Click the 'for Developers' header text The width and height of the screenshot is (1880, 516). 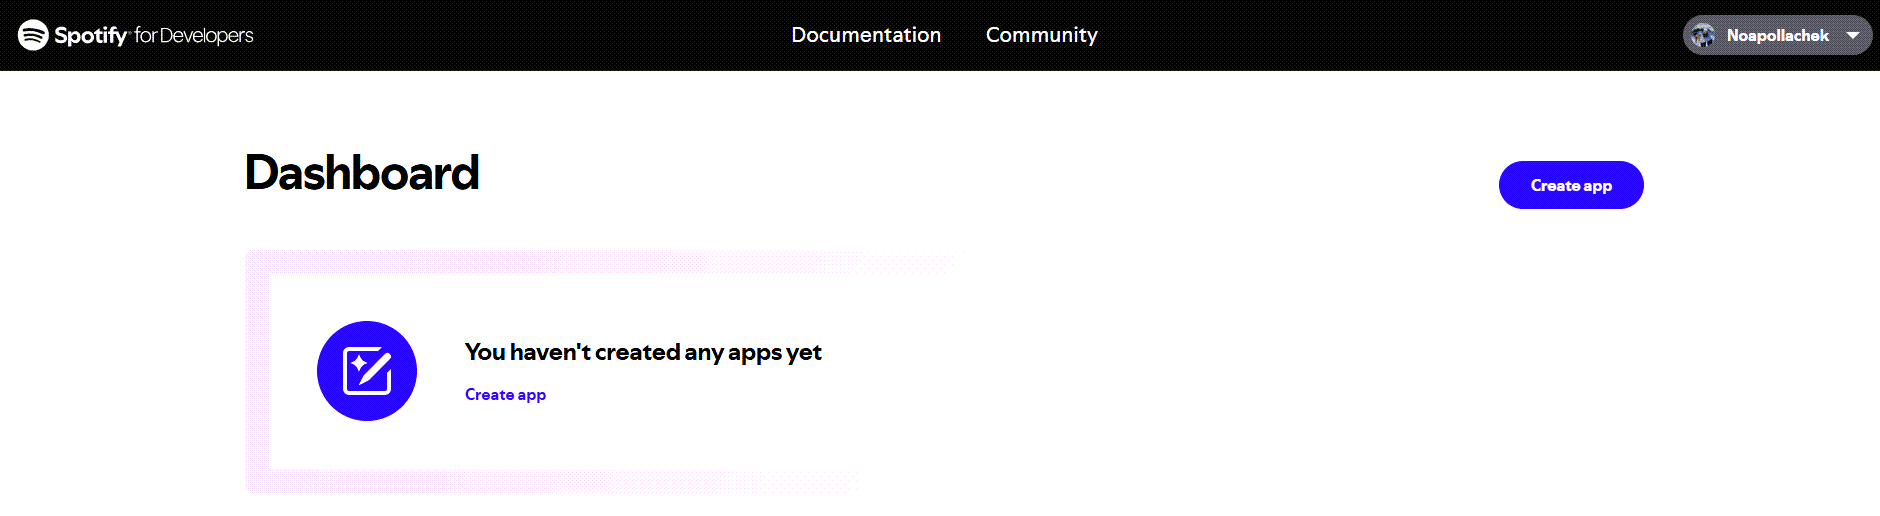(194, 36)
